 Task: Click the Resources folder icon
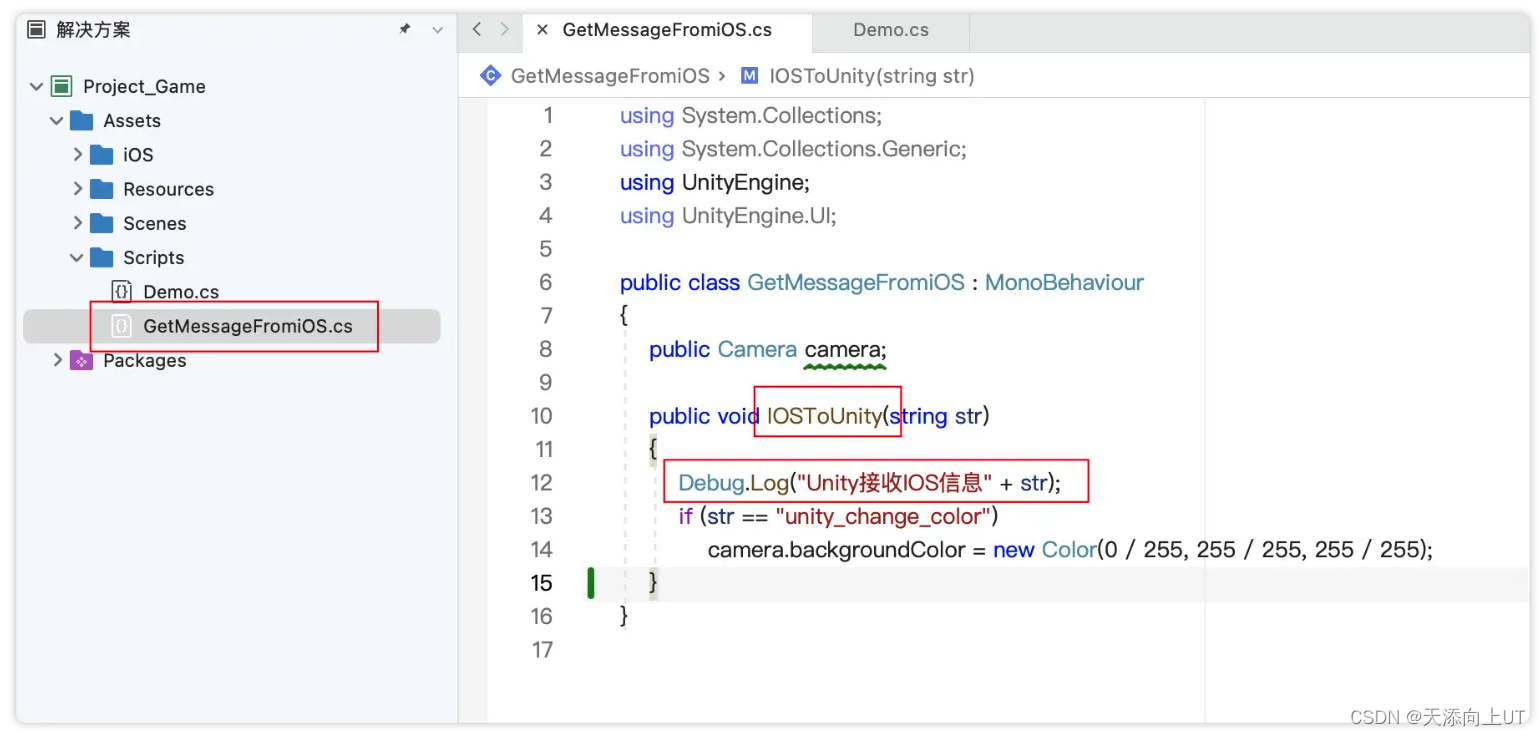(102, 189)
